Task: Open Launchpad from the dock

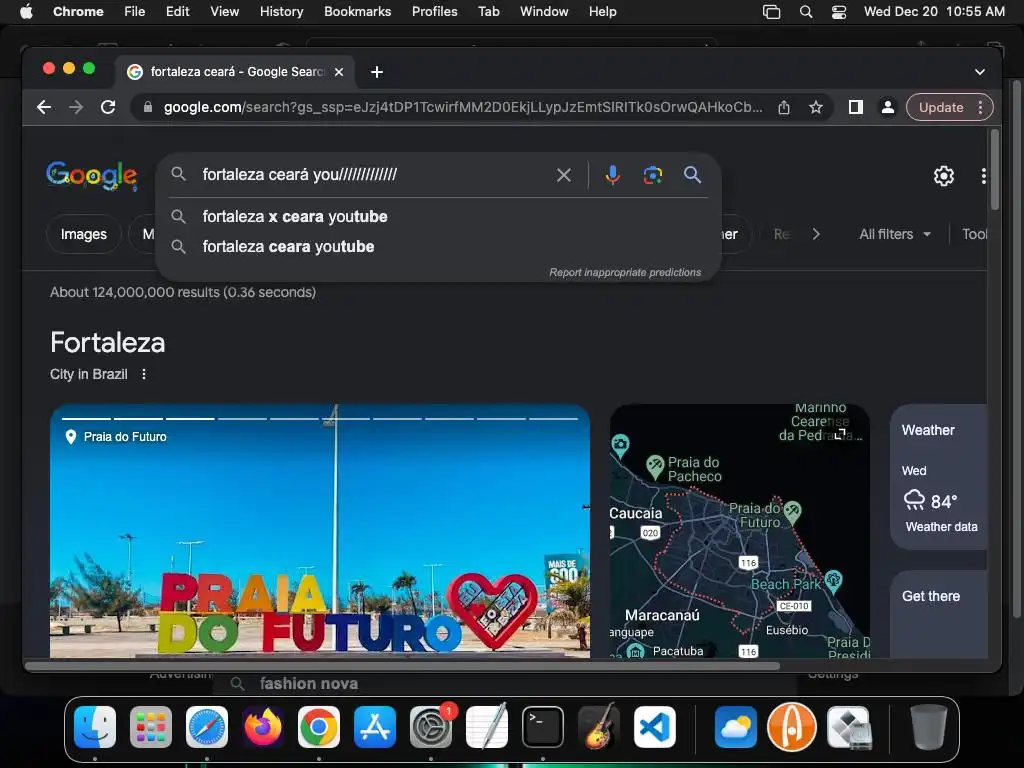Action: [151, 727]
